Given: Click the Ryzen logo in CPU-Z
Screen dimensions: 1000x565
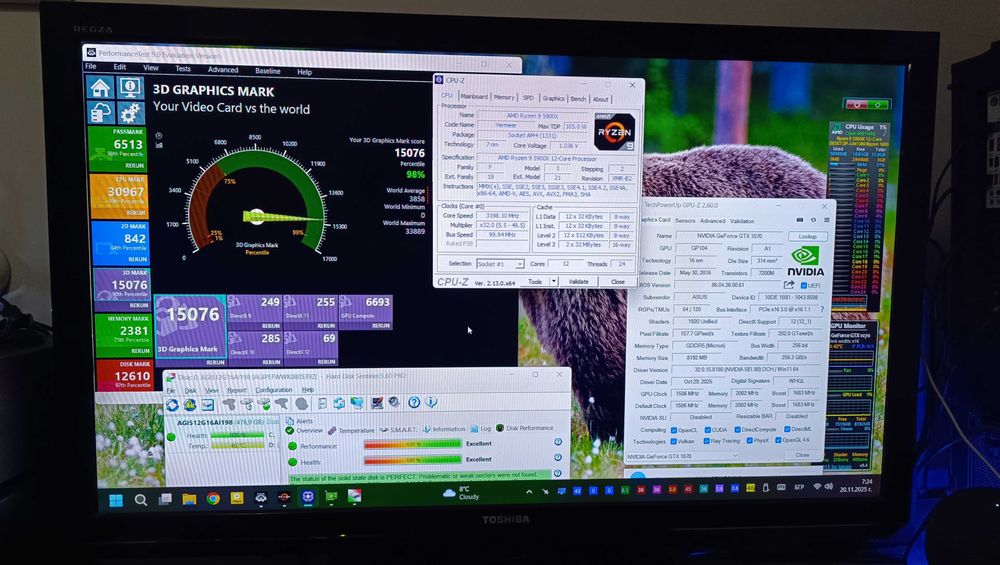Looking at the screenshot, I should (x=614, y=131).
